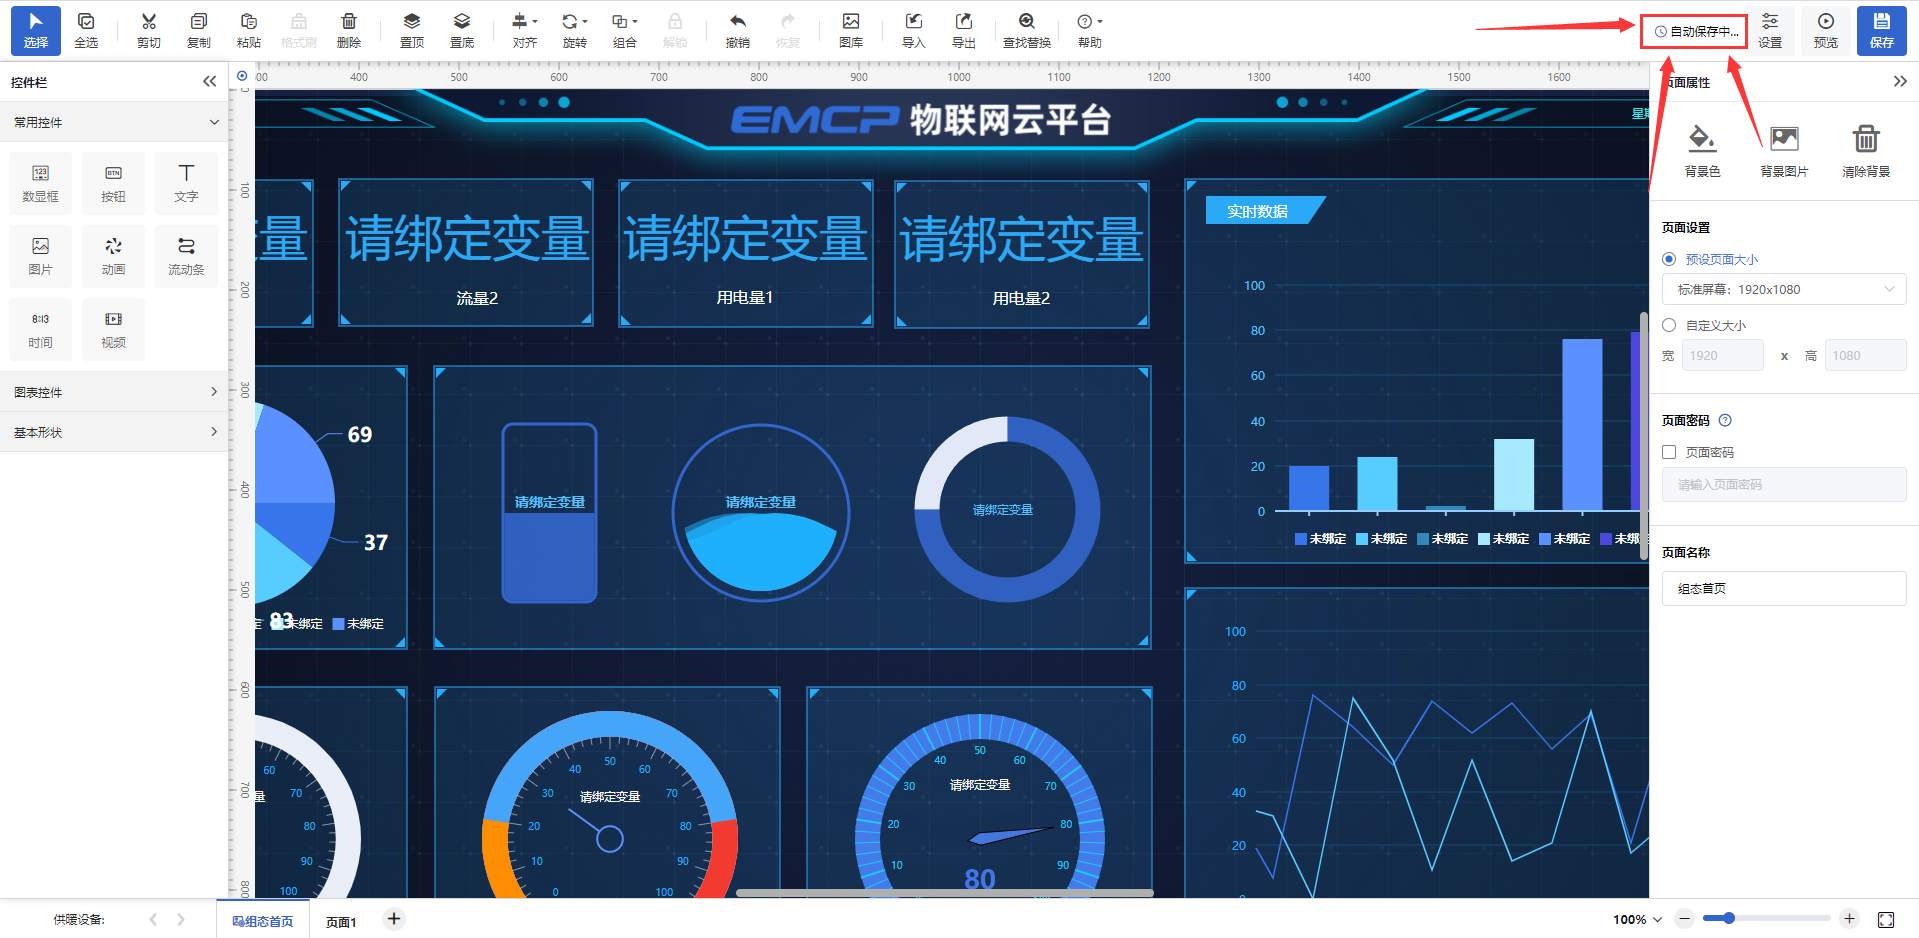Screen dimensions: 1919x938
Task: Click the blue 保存 save button
Action: pyautogui.click(x=1882, y=30)
